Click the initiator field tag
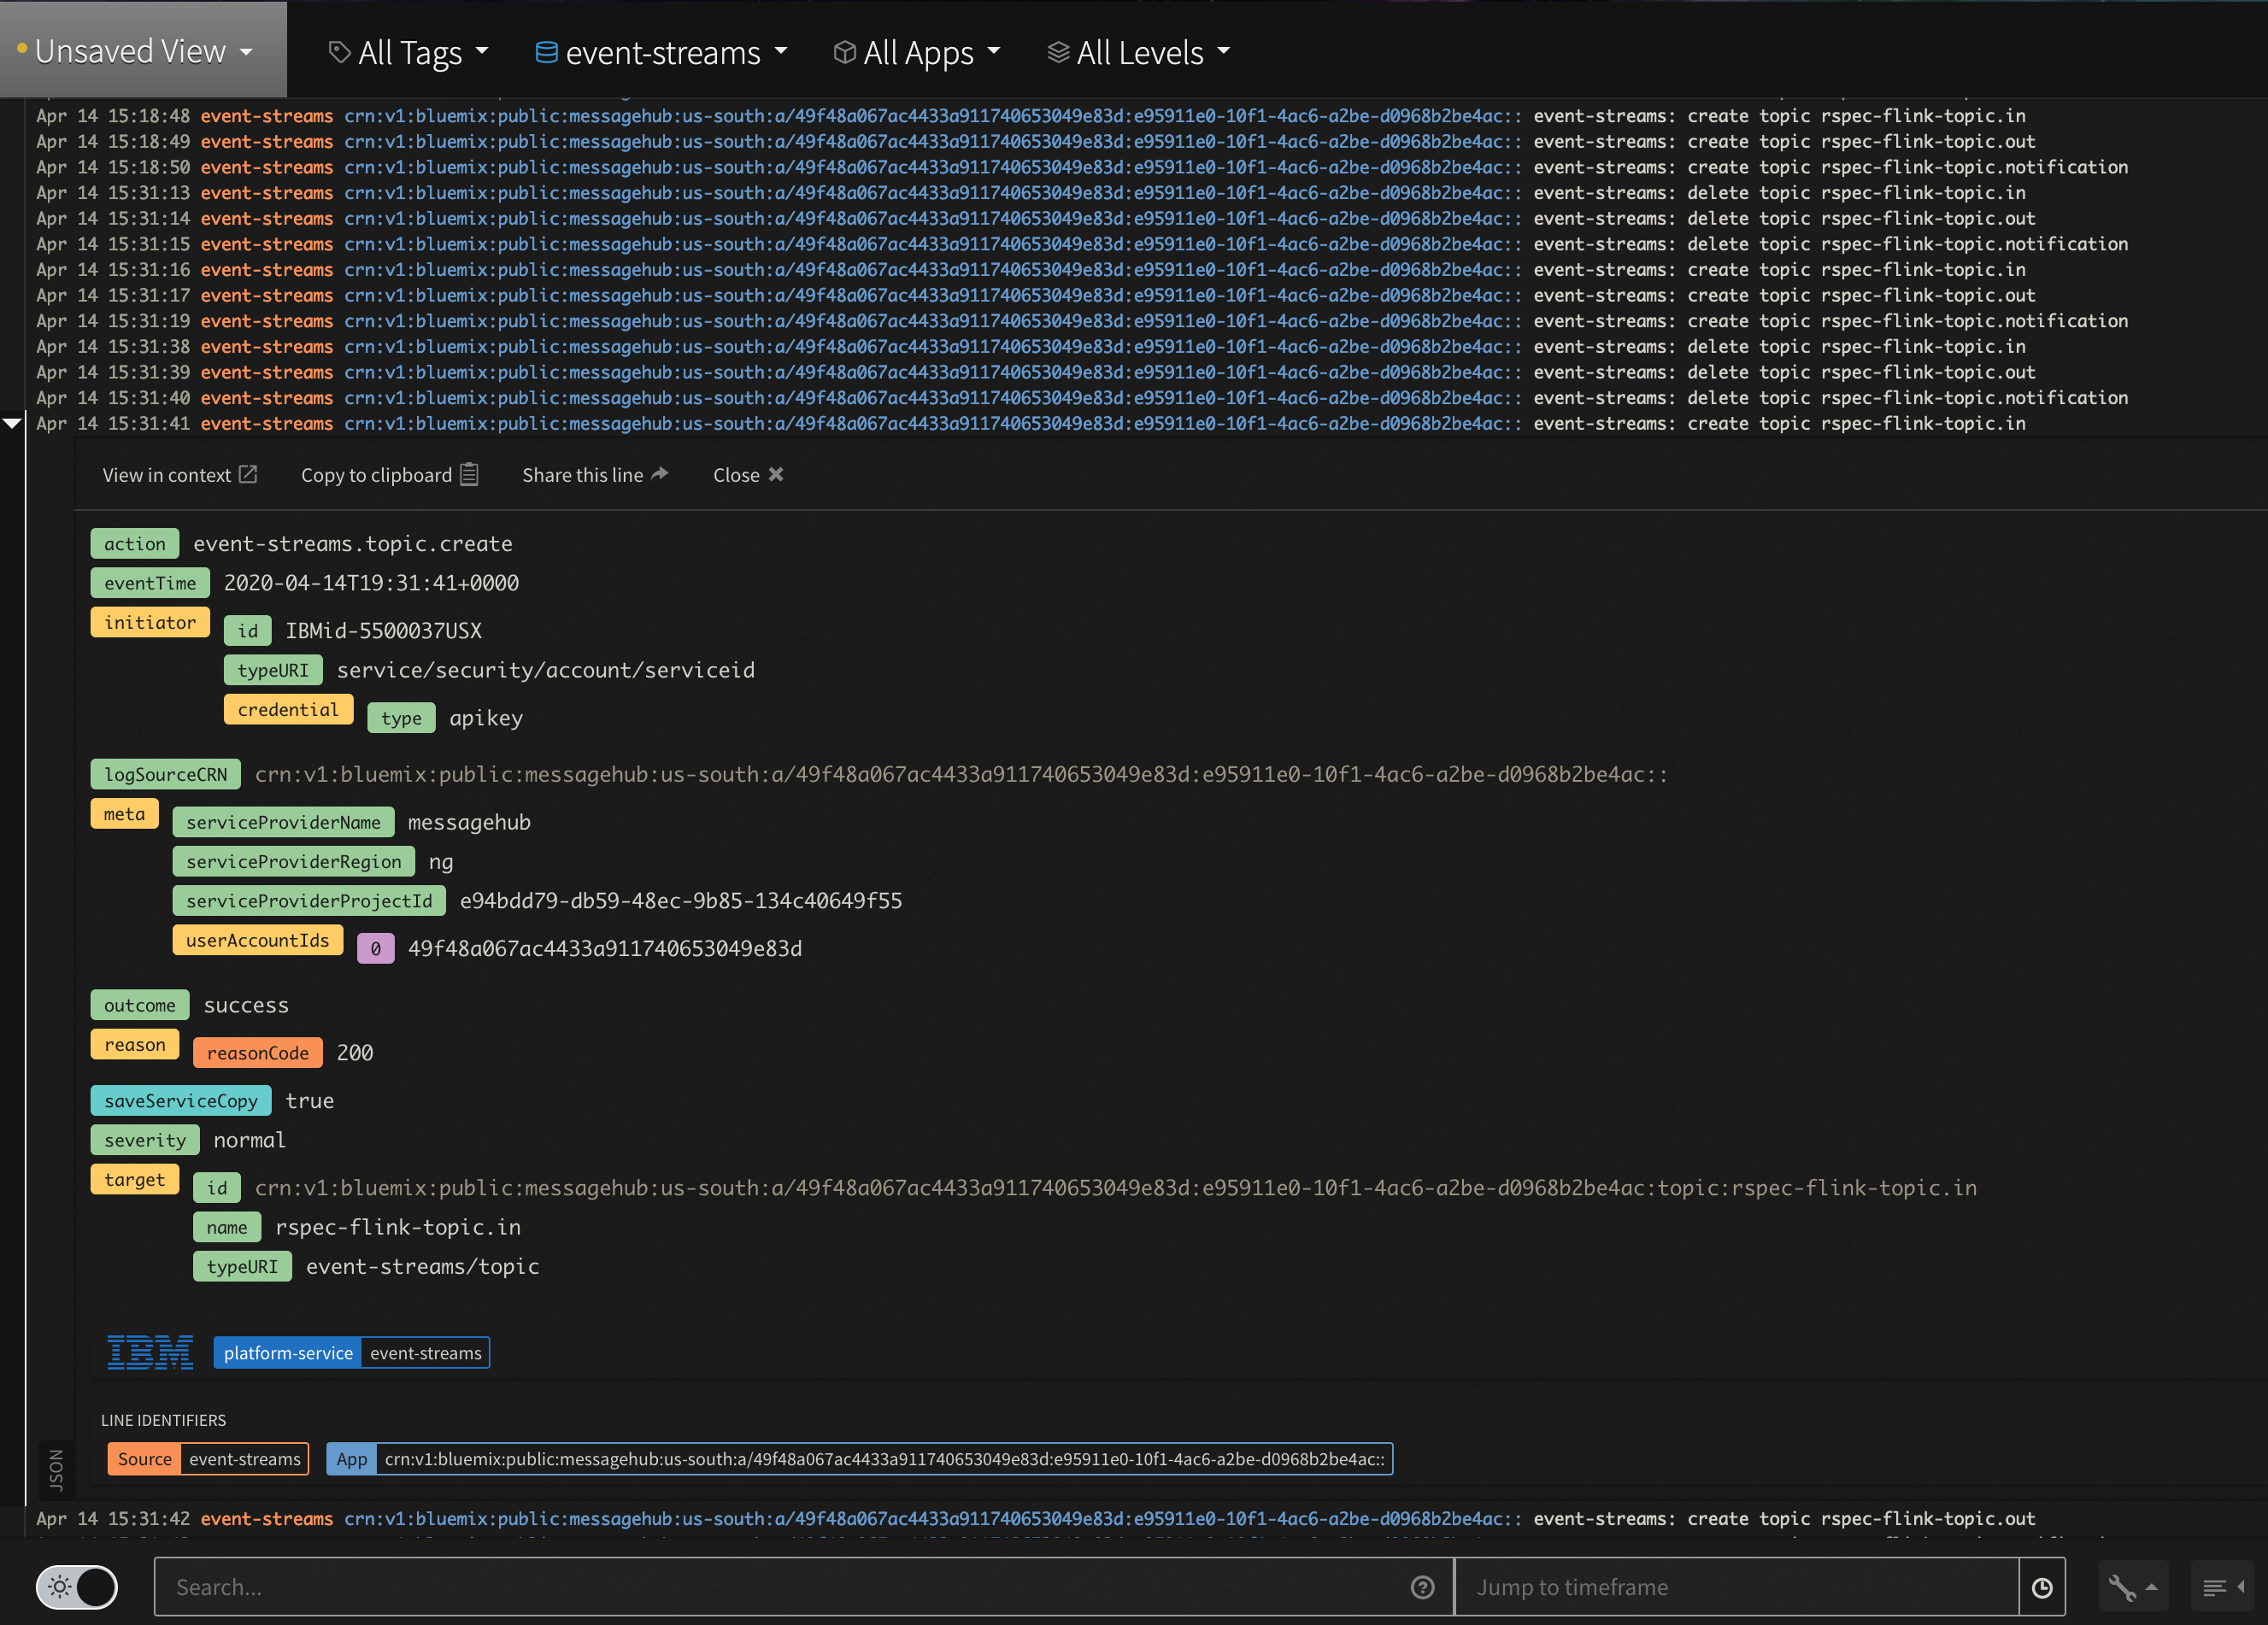 click(150, 622)
